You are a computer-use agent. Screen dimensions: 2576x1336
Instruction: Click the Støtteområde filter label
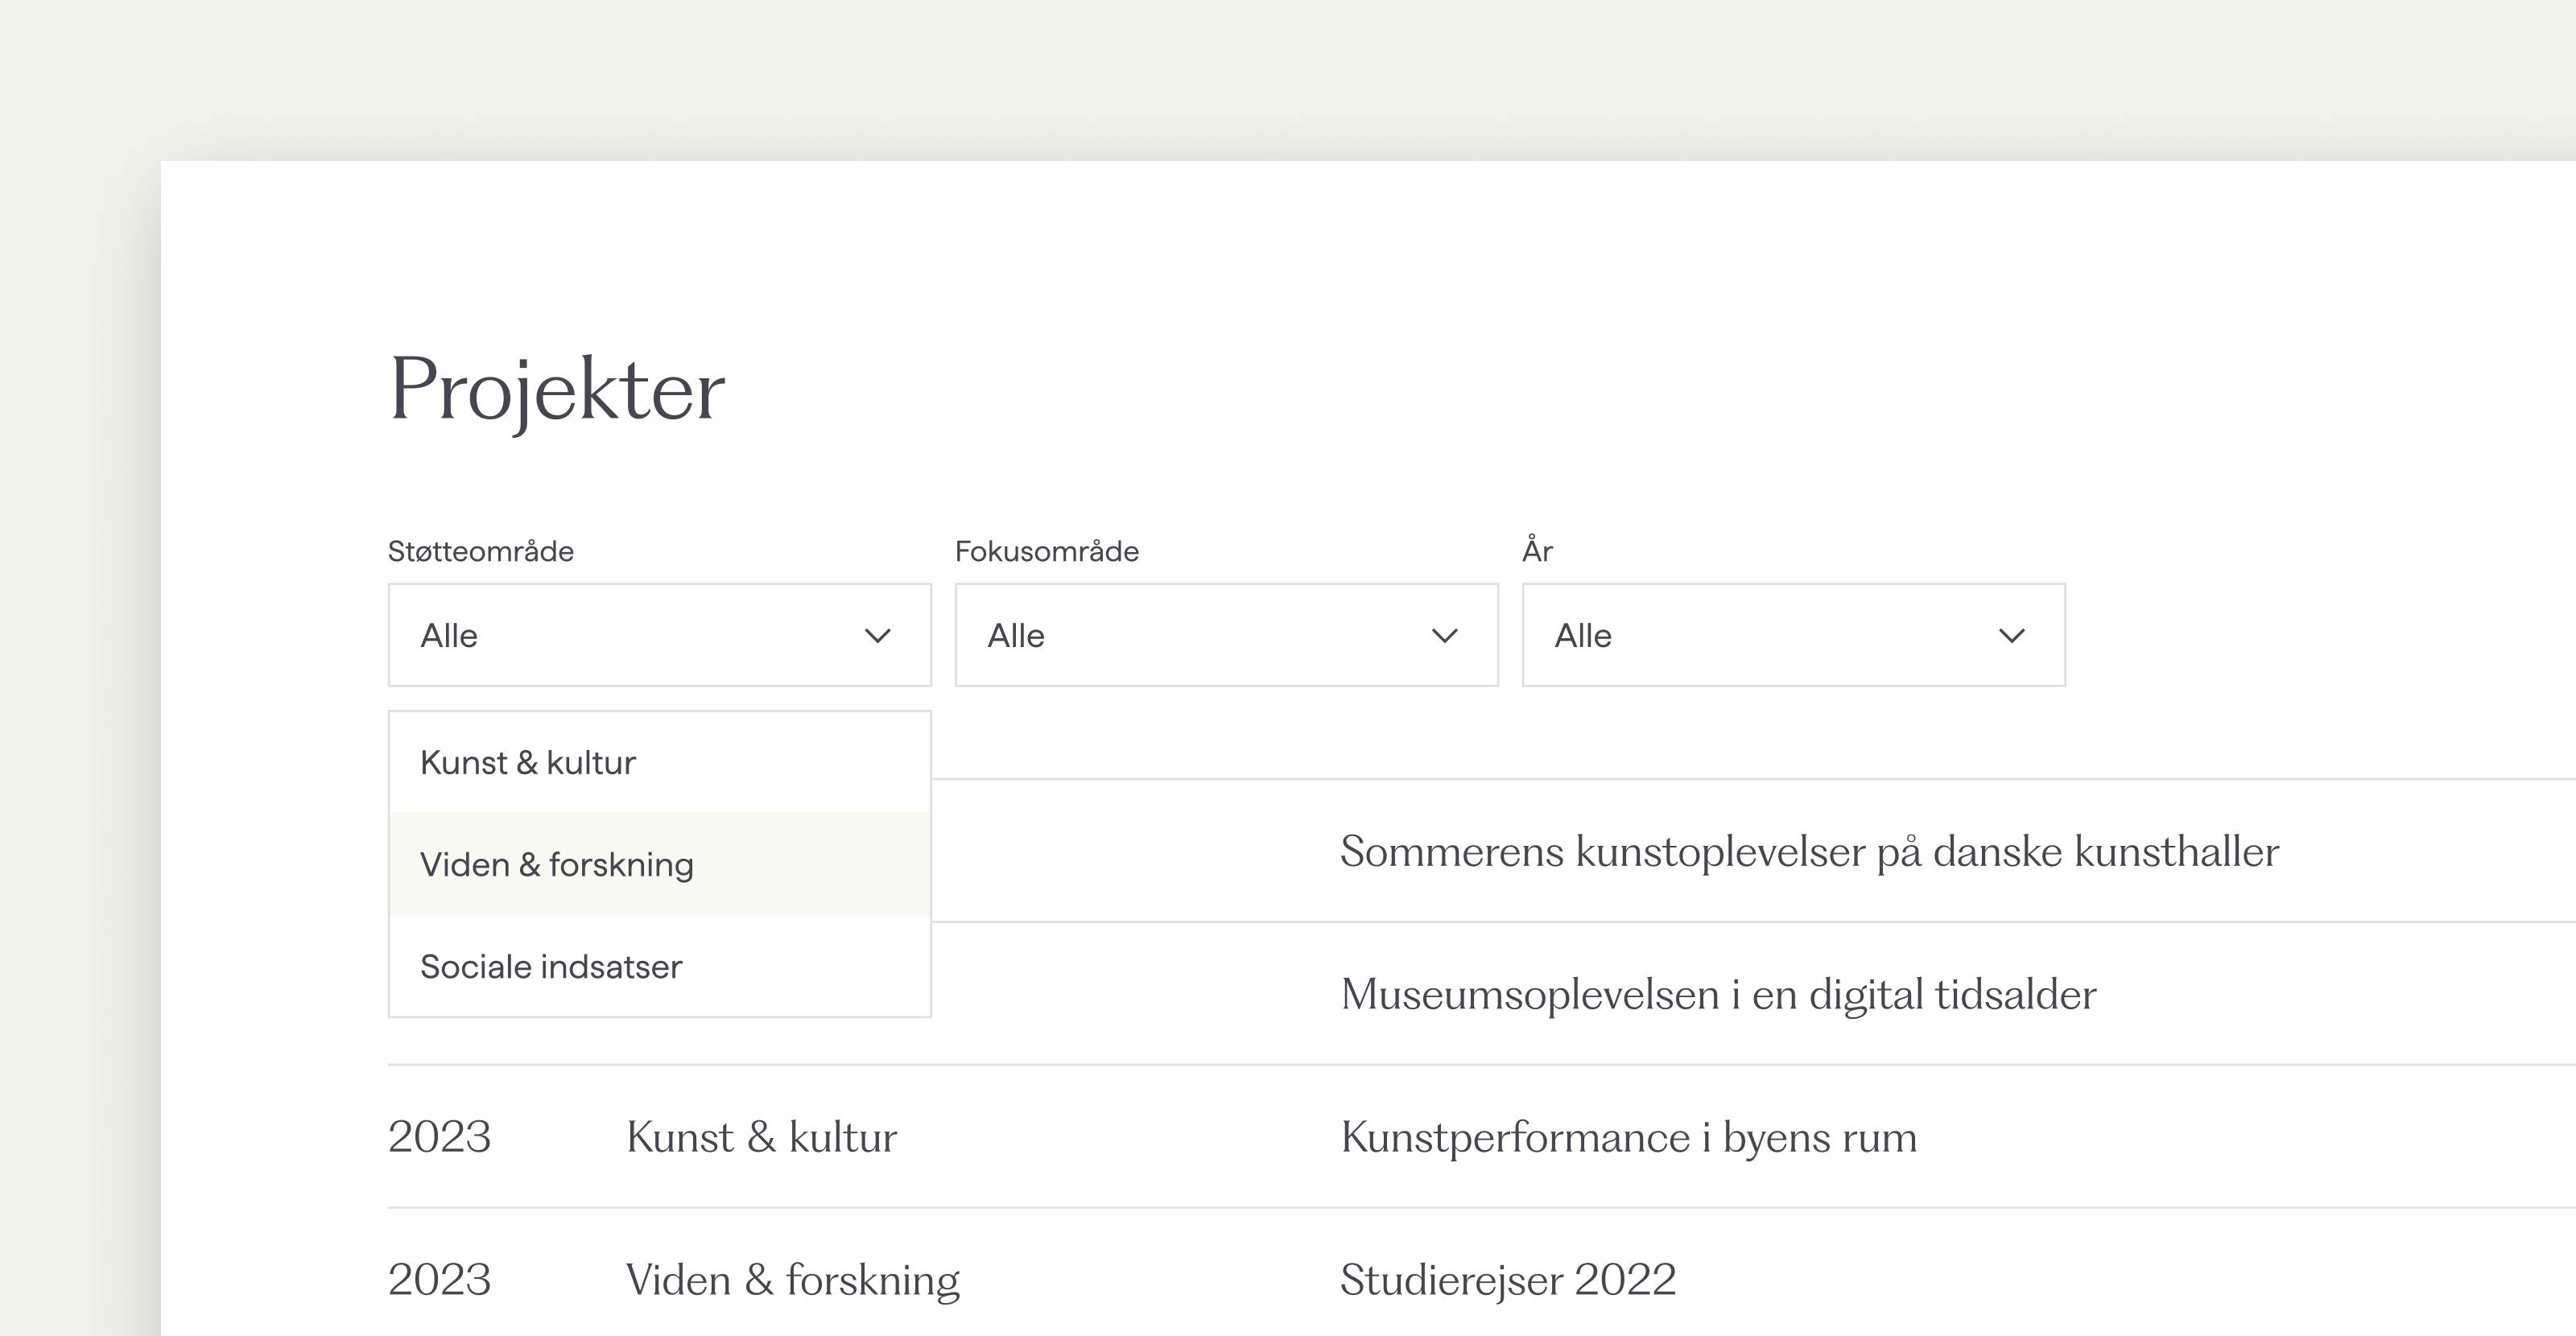click(480, 551)
